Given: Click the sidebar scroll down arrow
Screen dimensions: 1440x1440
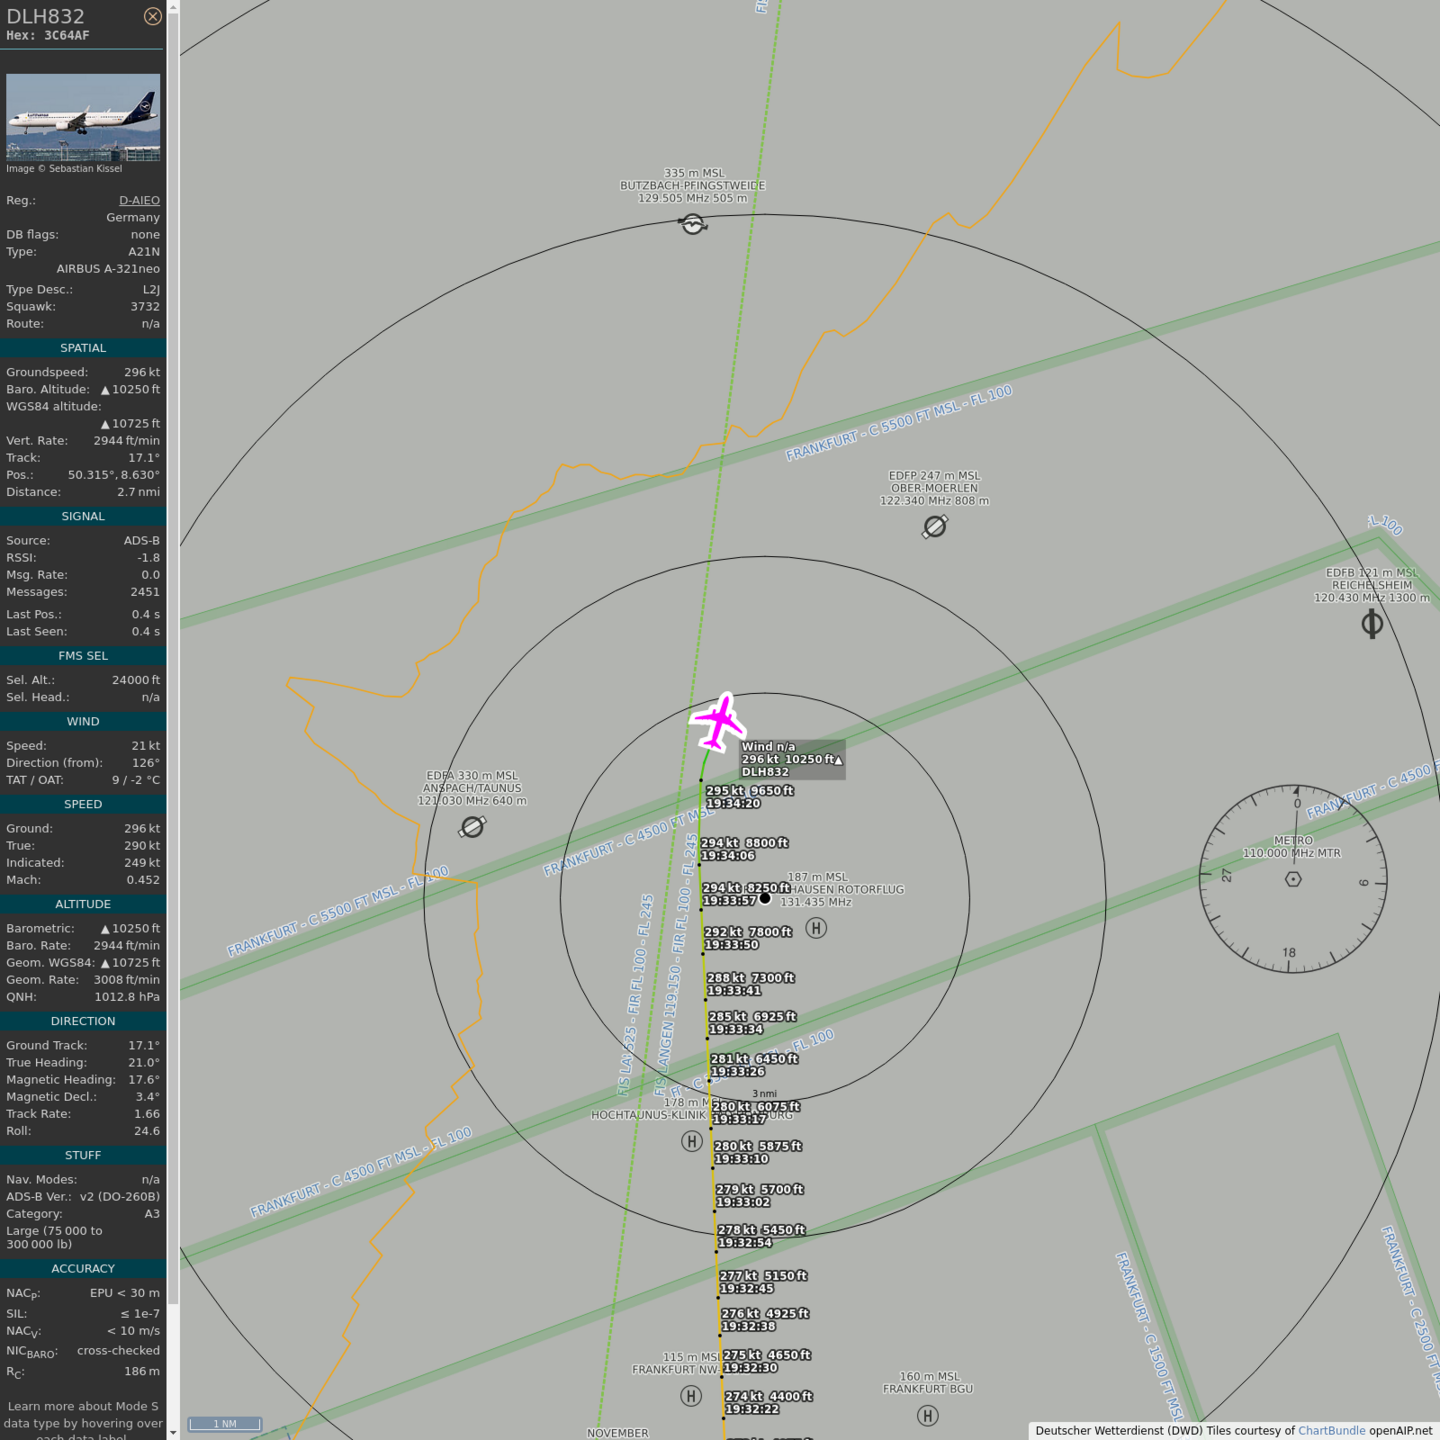Looking at the screenshot, I should pos(173,1433).
